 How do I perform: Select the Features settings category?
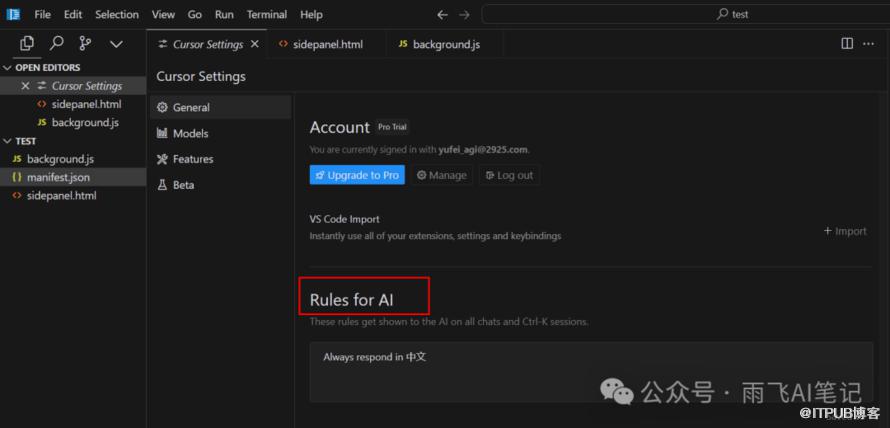[x=221, y=159]
